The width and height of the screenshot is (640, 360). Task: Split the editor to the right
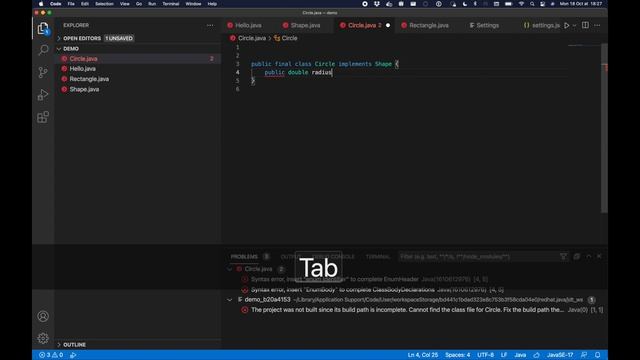(x=585, y=25)
